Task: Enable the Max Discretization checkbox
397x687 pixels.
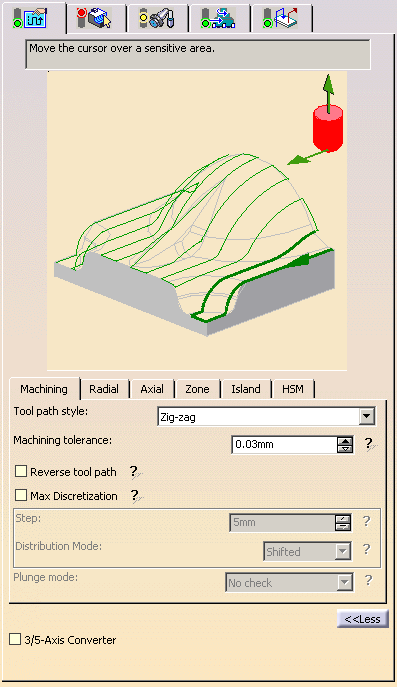Action: coord(21,496)
